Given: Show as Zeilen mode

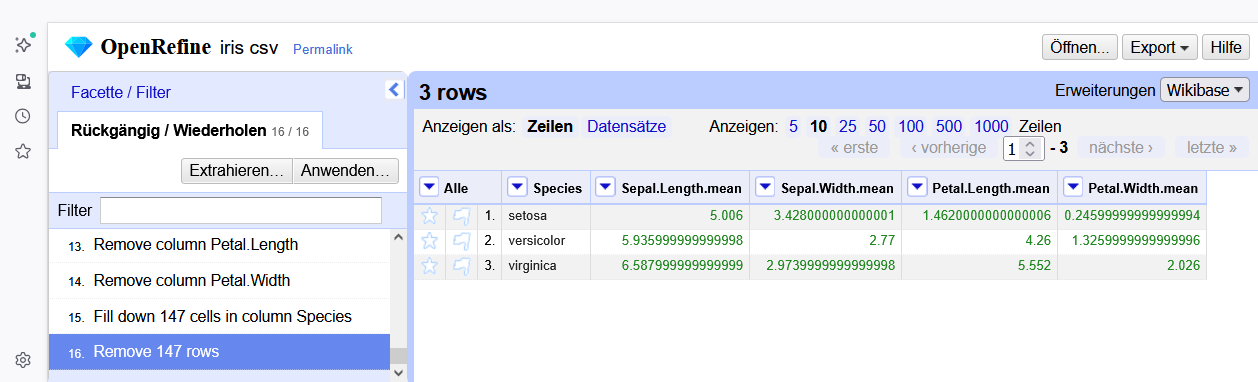Looking at the screenshot, I should point(550,126).
